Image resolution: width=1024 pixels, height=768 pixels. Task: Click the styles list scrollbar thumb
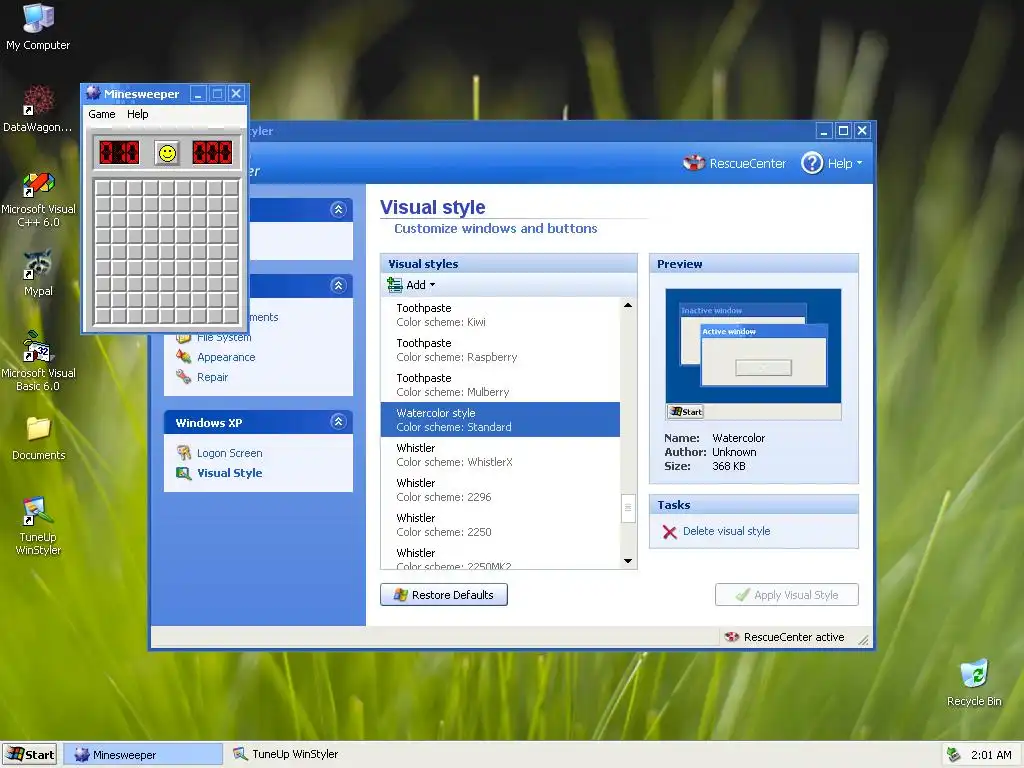click(x=628, y=508)
